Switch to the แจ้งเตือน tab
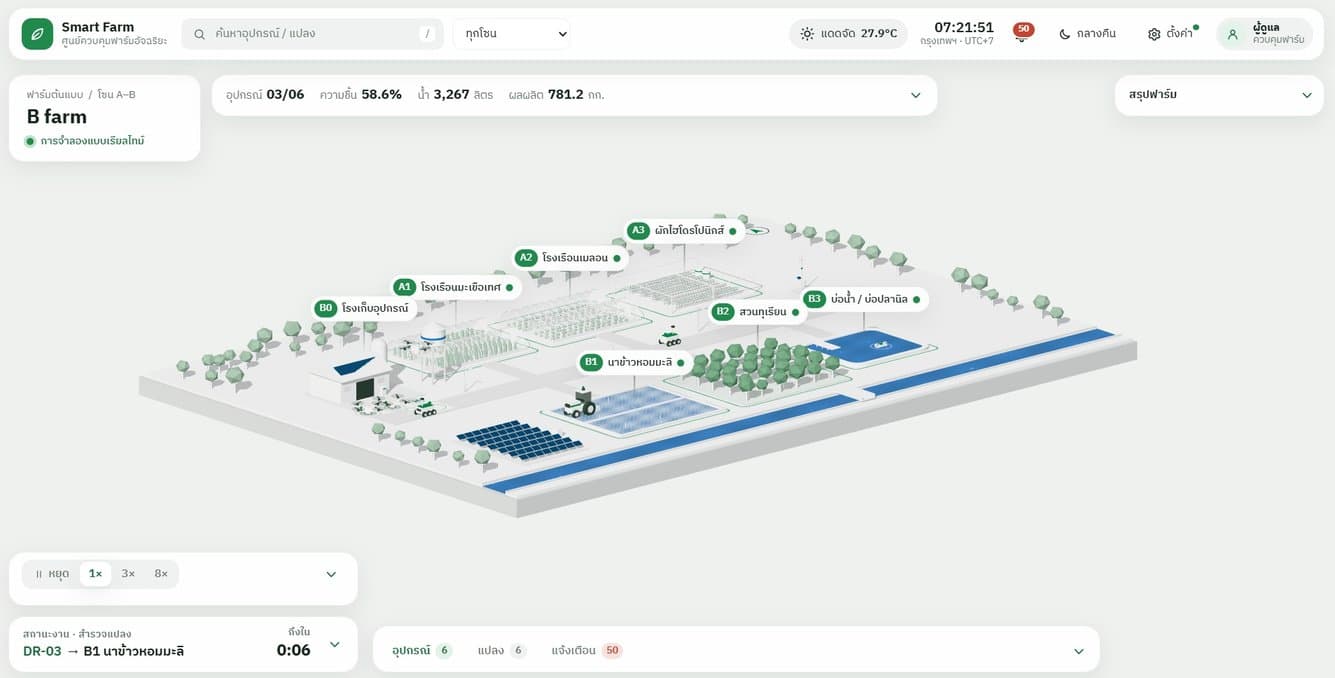This screenshot has height=678, width=1335. (587, 650)
